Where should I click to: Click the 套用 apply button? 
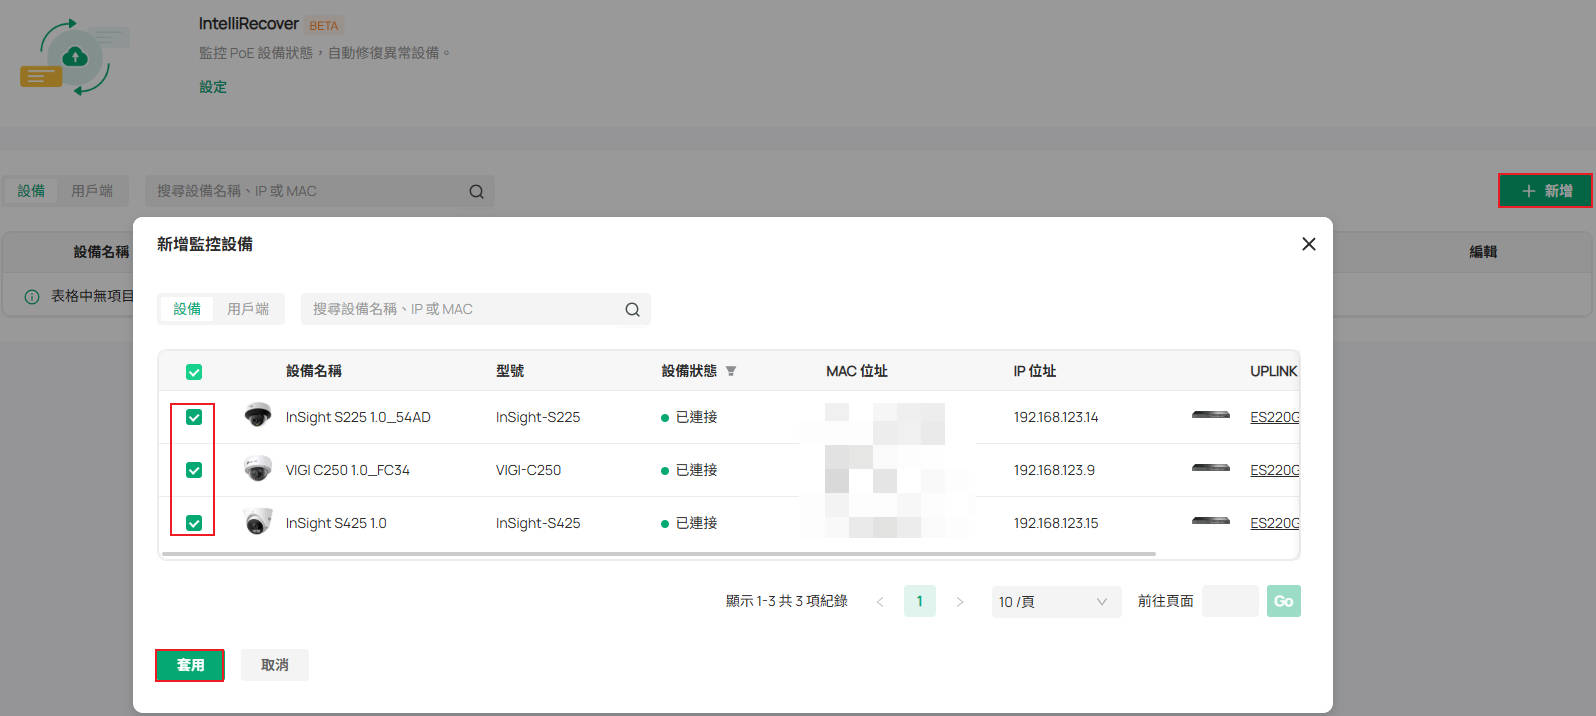(x=190, y=665)
